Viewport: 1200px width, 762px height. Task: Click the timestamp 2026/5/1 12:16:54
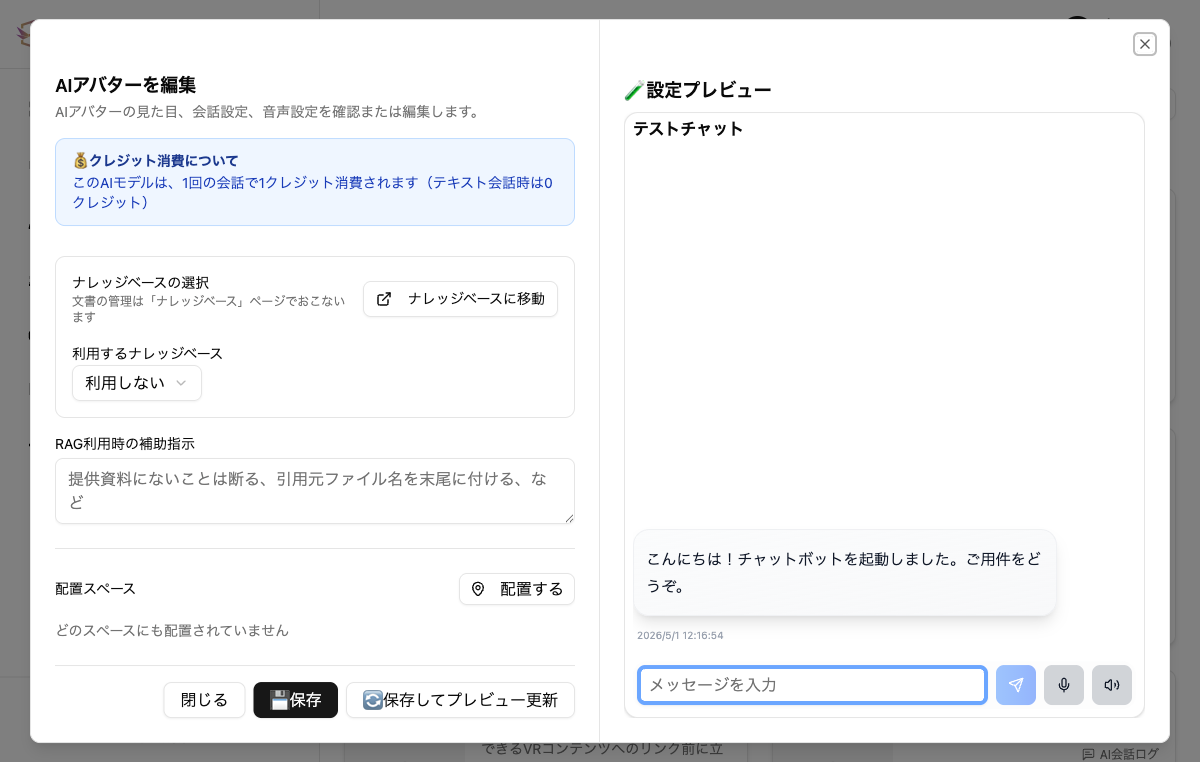point(680,635)
